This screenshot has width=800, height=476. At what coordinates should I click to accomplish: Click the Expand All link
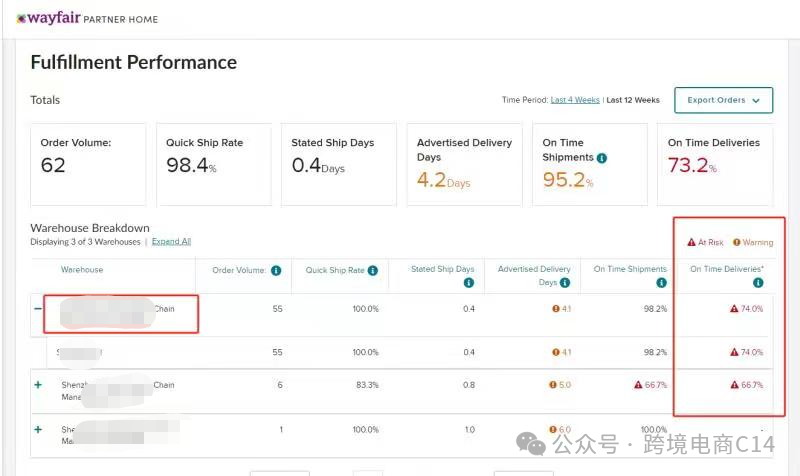point(171,242)
